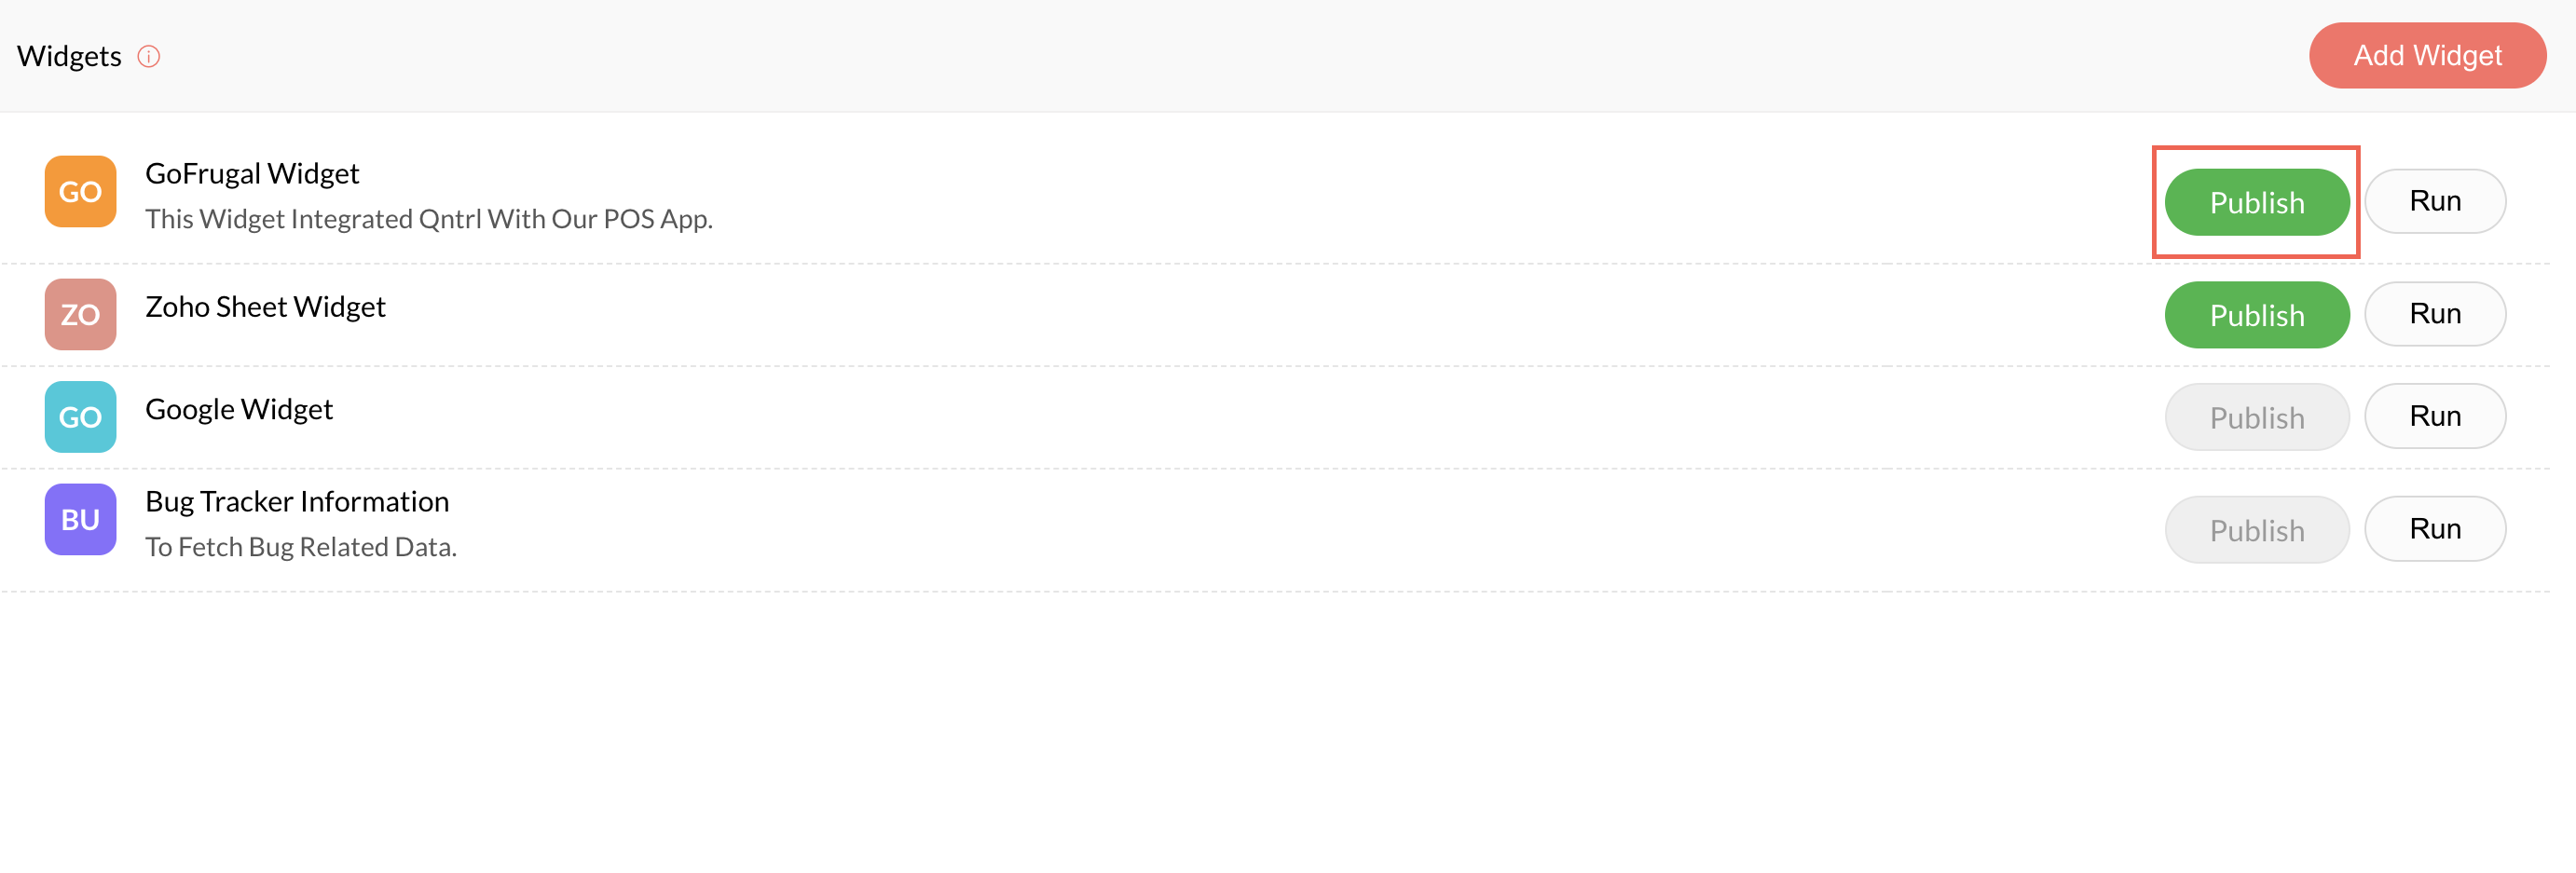Open the Zoho Sheet Widget title

point(265,306)
